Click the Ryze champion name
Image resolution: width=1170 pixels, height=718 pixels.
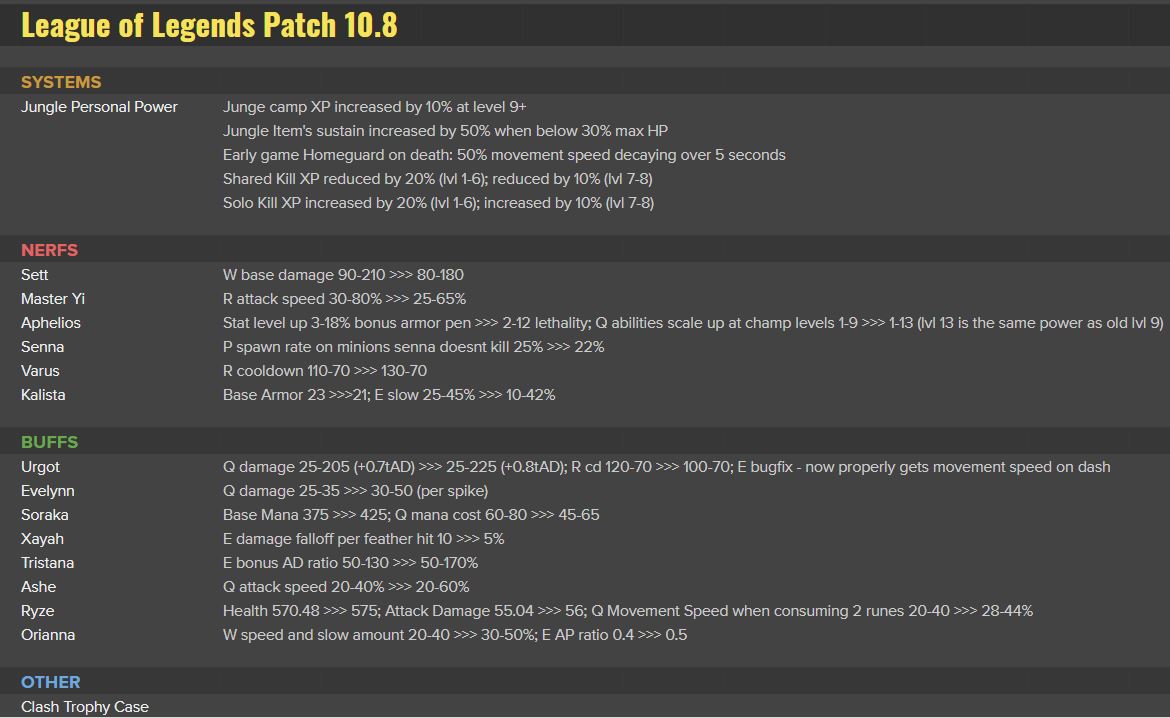click(x=37, y=611)
